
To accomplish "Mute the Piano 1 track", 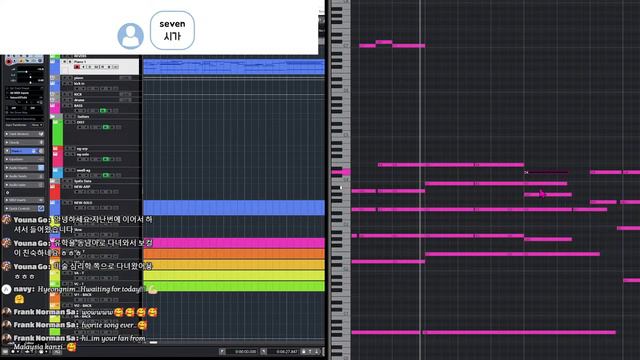I will [x=64, y=62].
